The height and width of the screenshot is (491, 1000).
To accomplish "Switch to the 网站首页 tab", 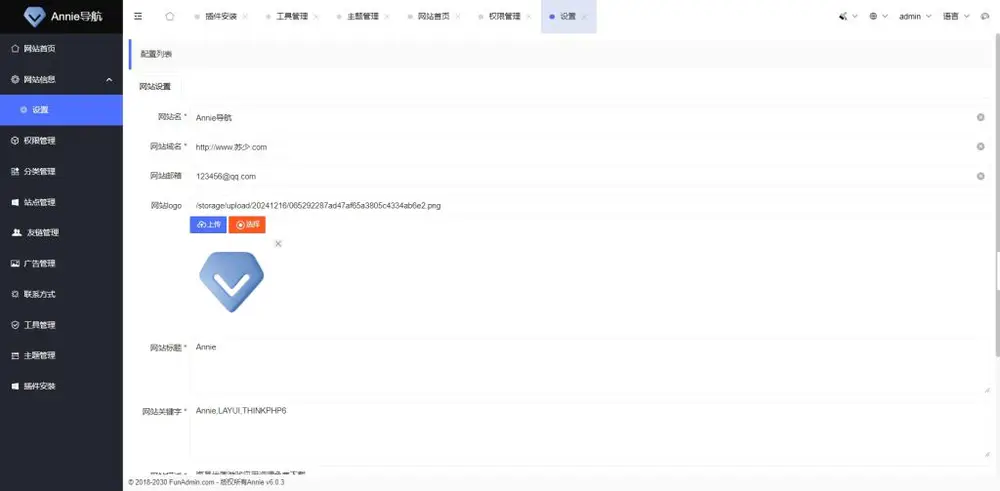I will [x=434, y=17].
